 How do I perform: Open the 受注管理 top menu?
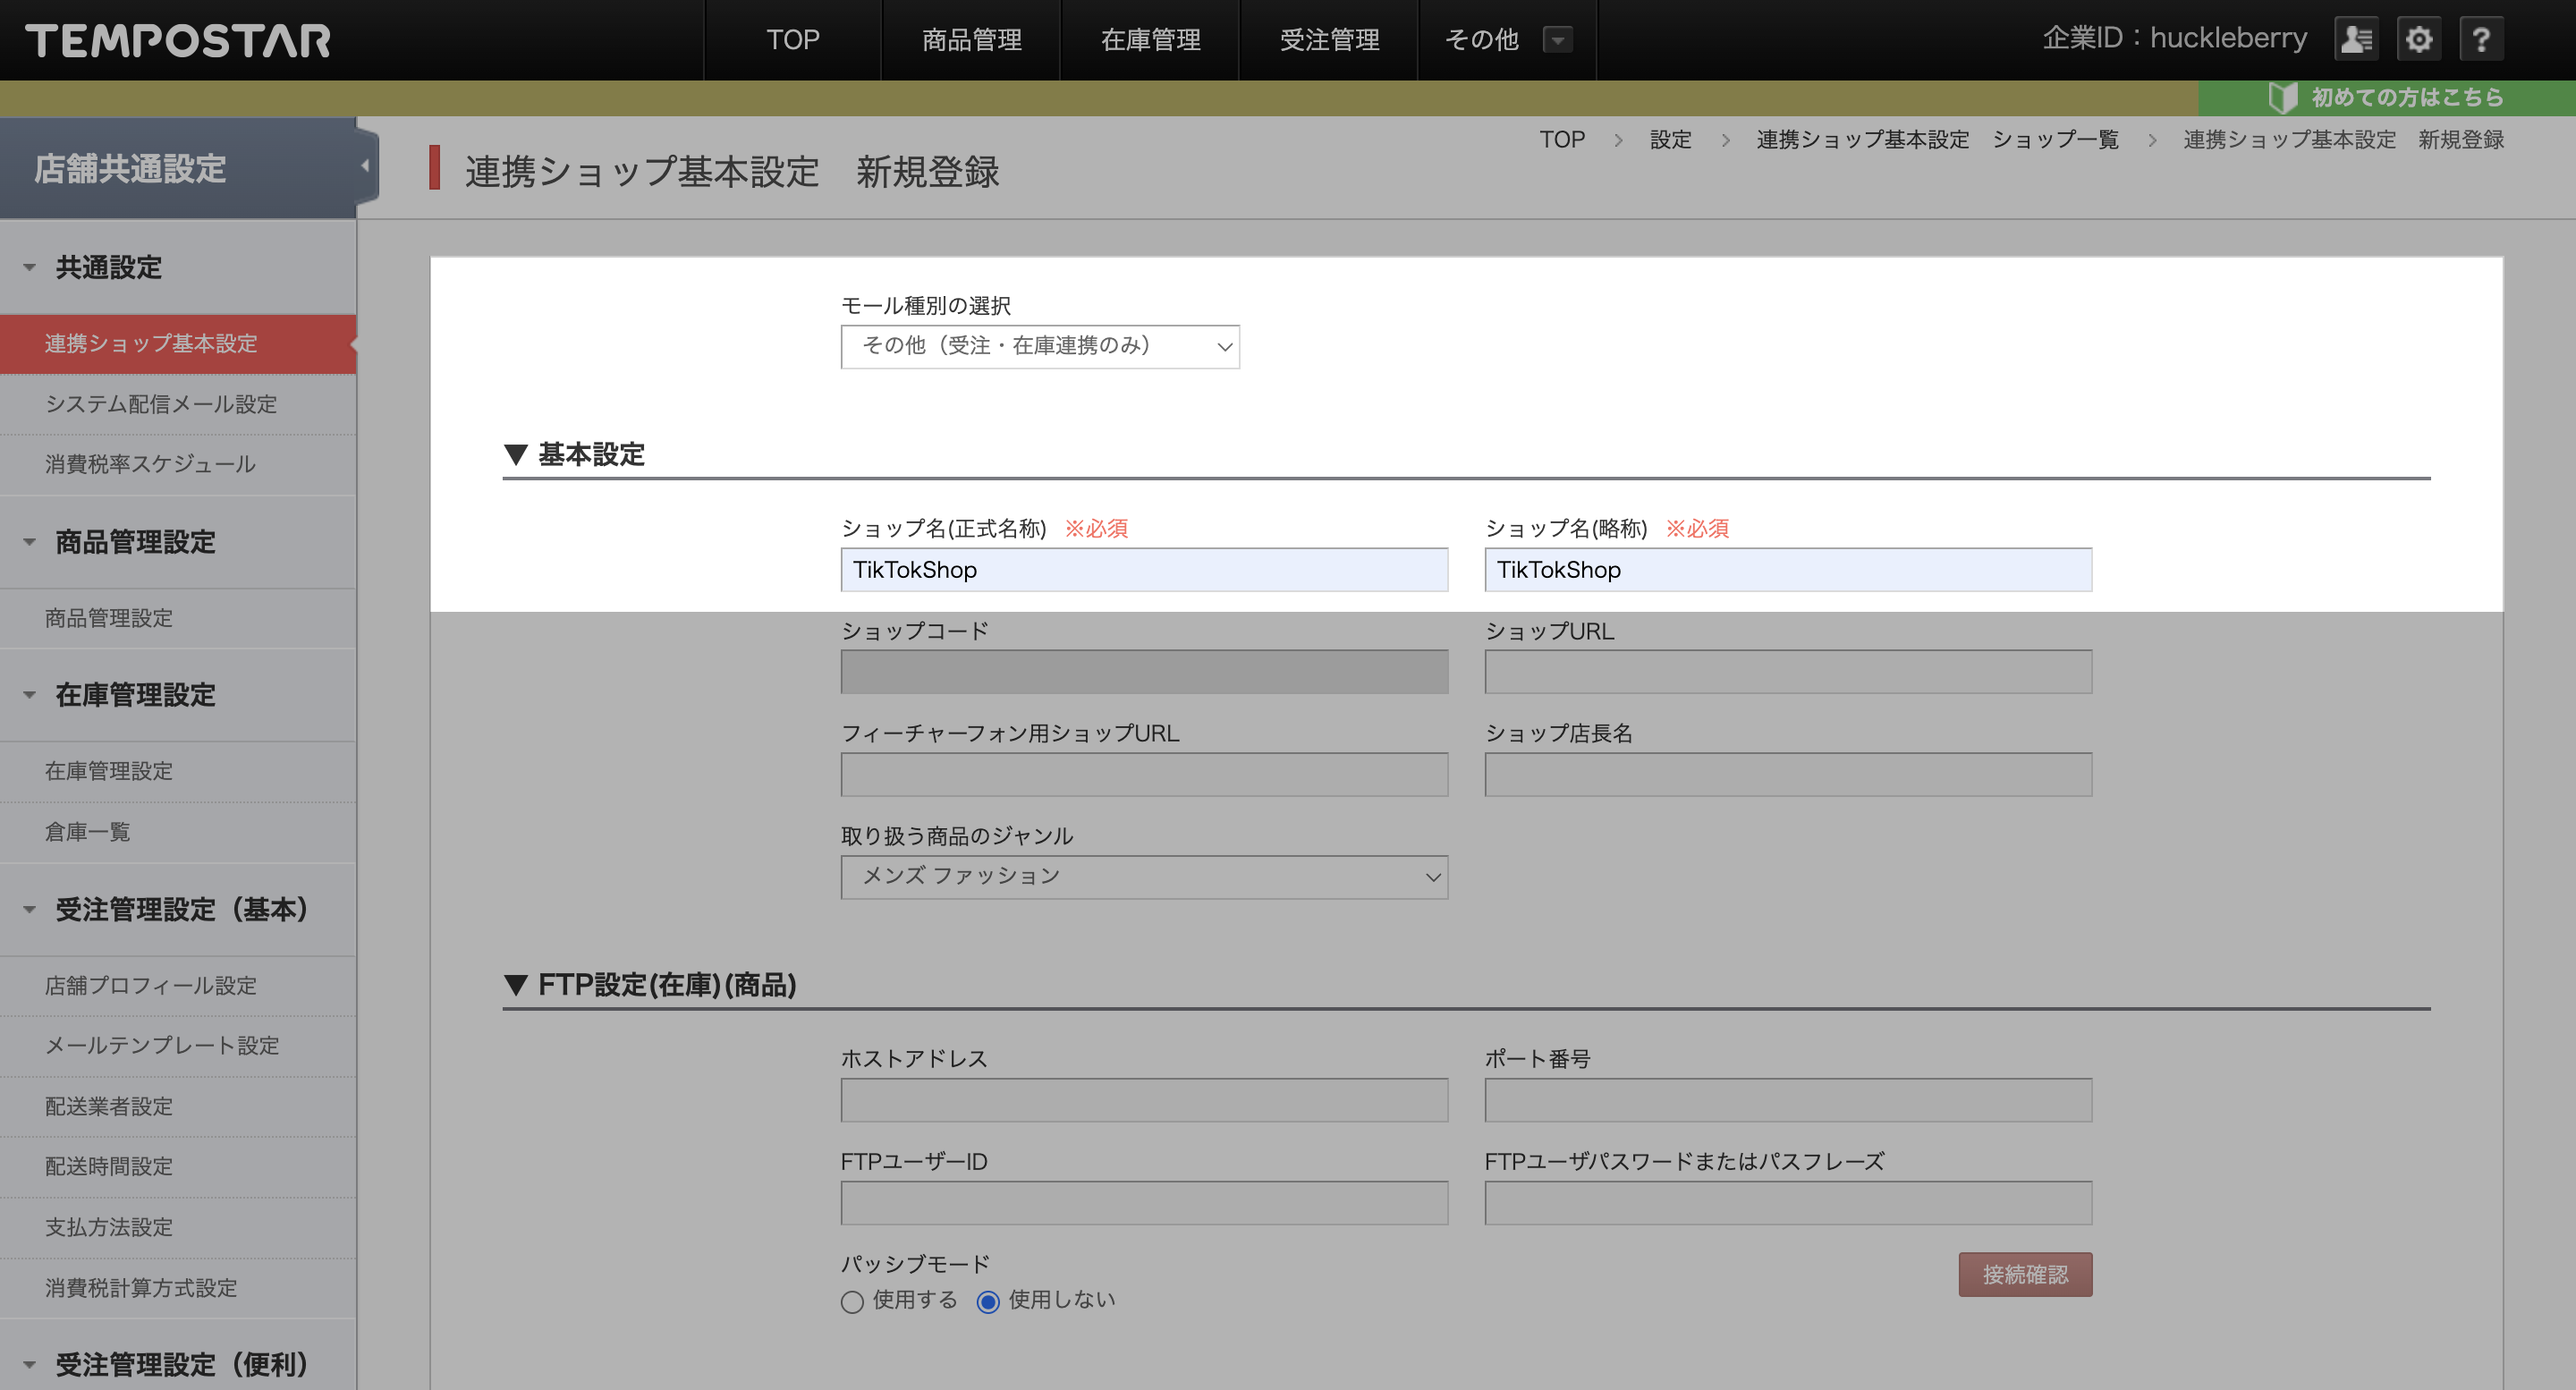click(x=1329, y=40)
